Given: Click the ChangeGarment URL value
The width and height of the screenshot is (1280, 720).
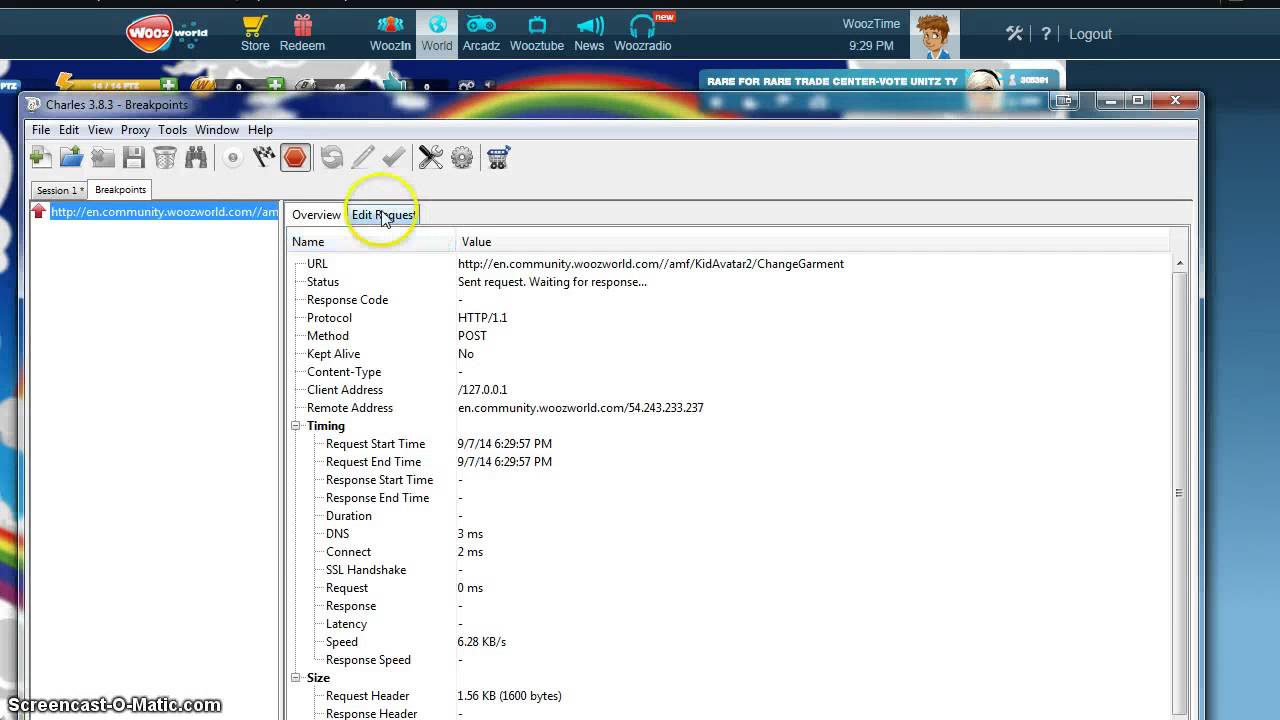Looking at the screenshot, I should [x=651, y=264].
